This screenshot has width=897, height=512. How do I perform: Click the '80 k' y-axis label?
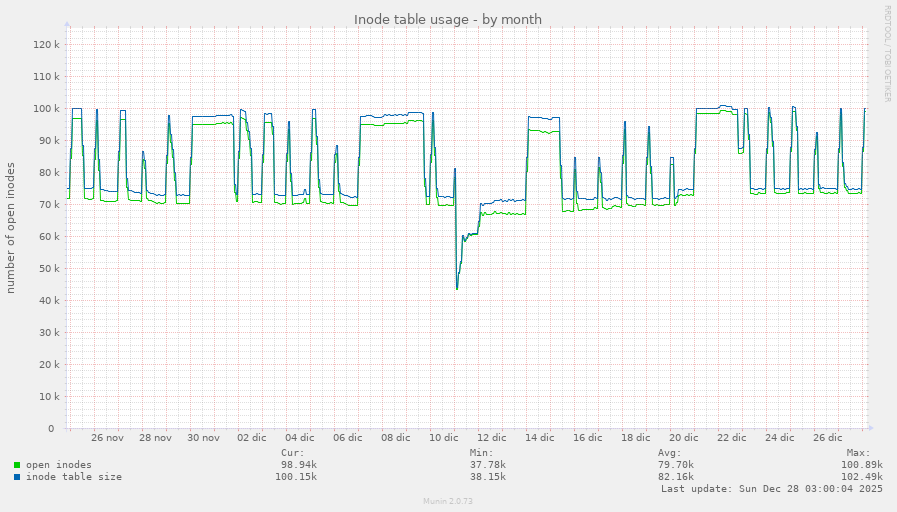click(x=49, y=173)
